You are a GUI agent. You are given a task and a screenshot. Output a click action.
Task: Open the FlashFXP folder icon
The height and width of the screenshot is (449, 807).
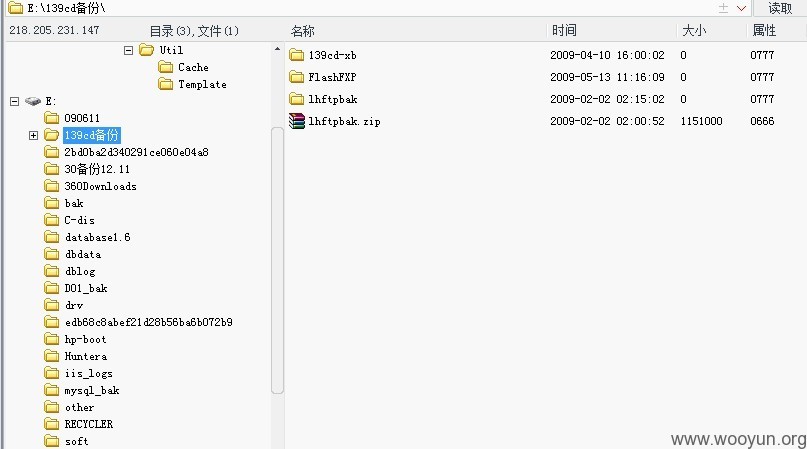[x=296, y=77]
